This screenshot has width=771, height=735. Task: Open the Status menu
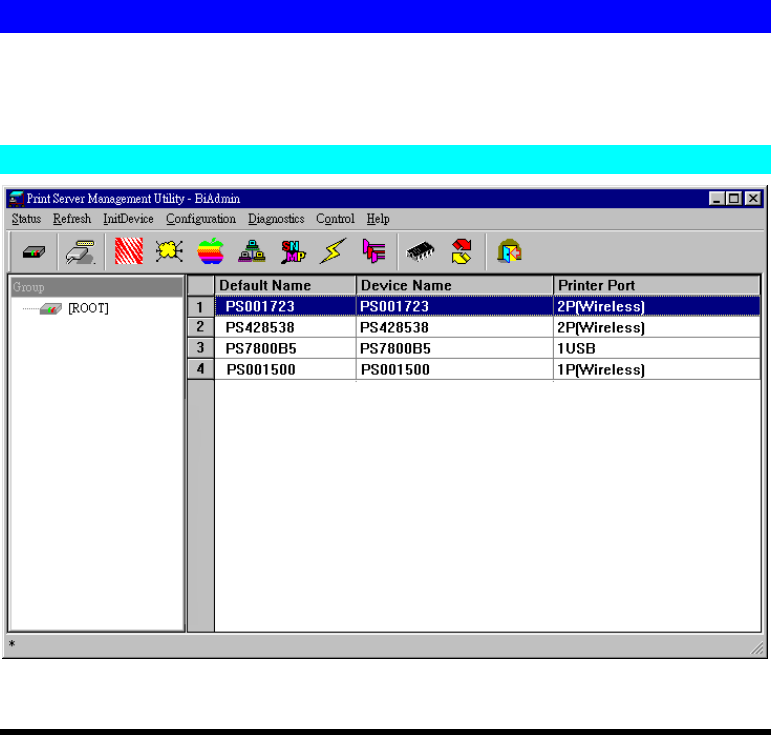tap(27, 219)
